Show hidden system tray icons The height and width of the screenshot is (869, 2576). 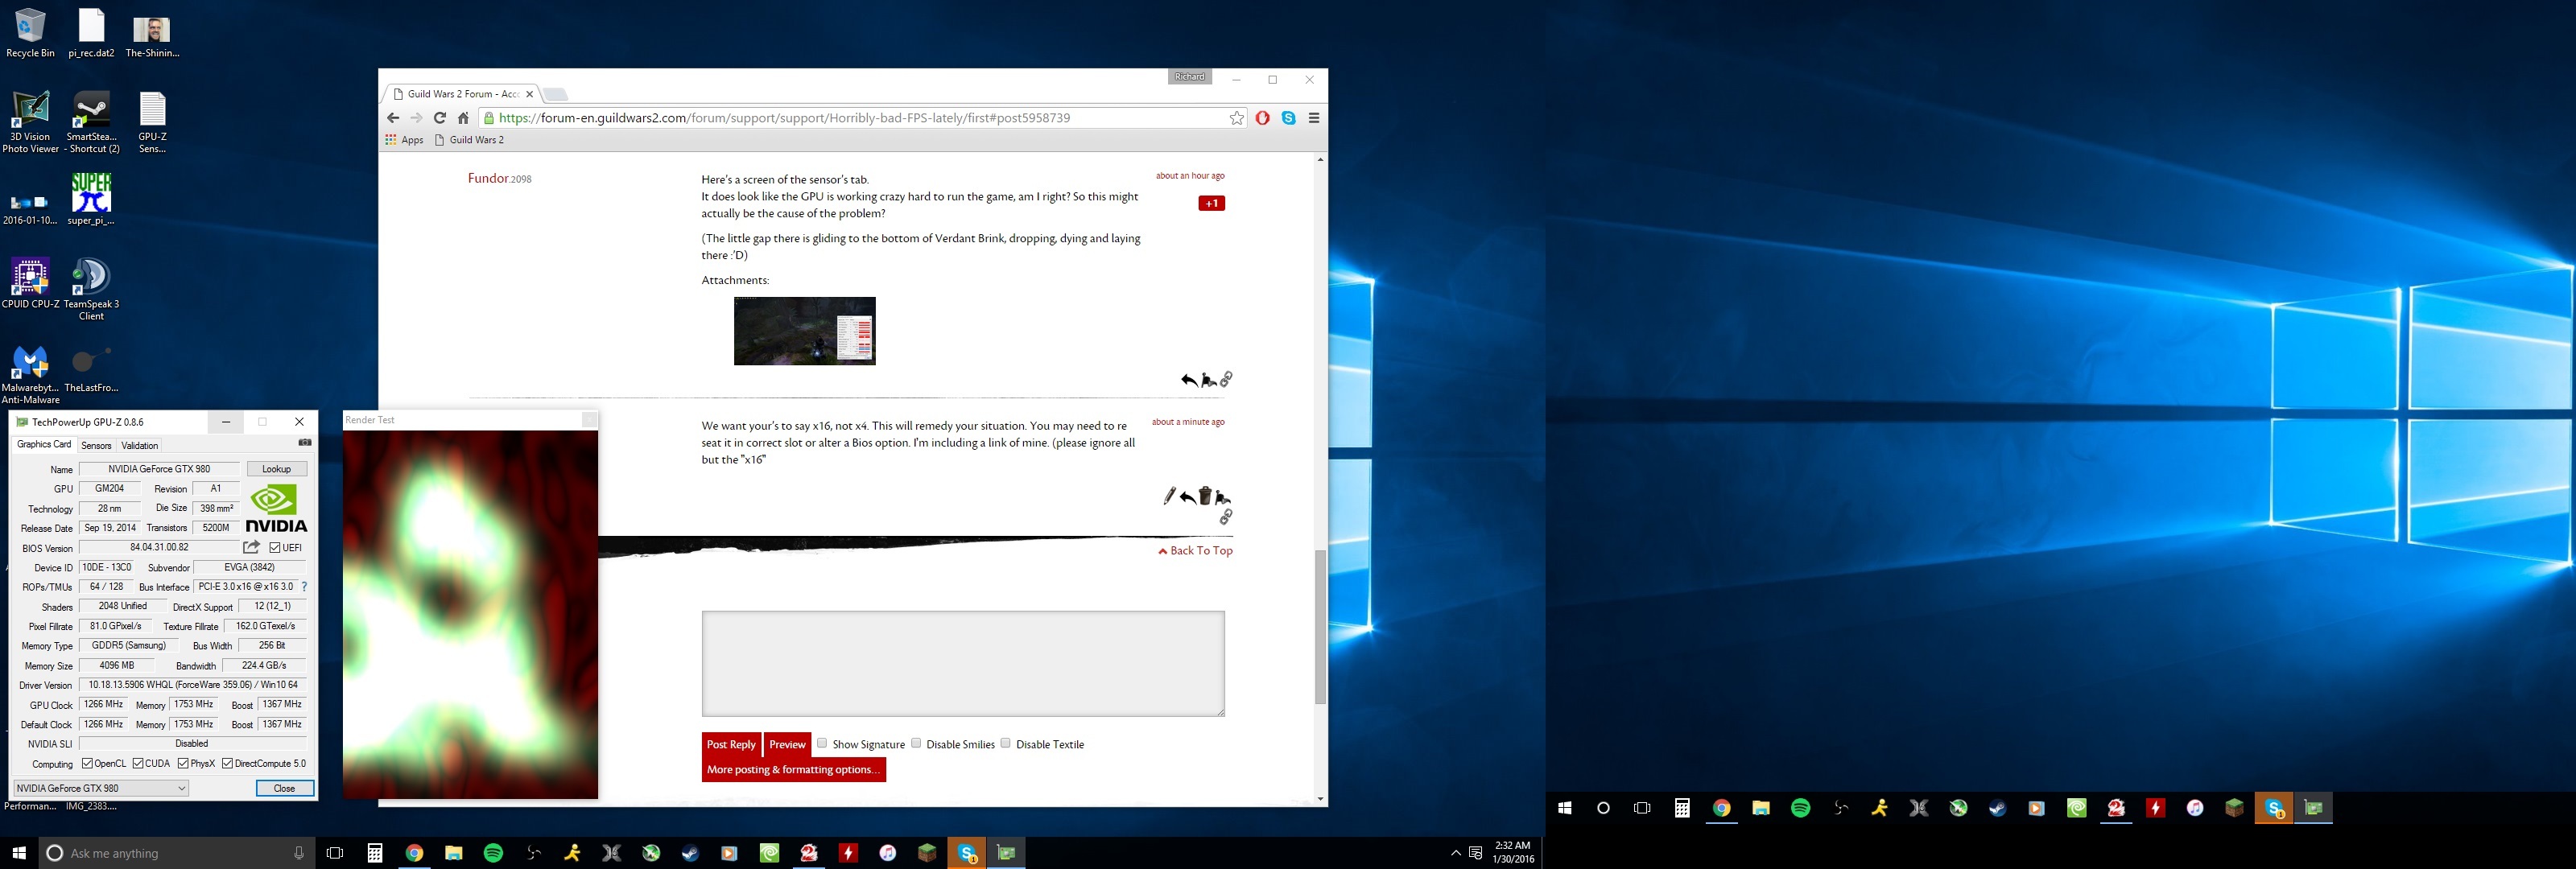coord(1455,853)
